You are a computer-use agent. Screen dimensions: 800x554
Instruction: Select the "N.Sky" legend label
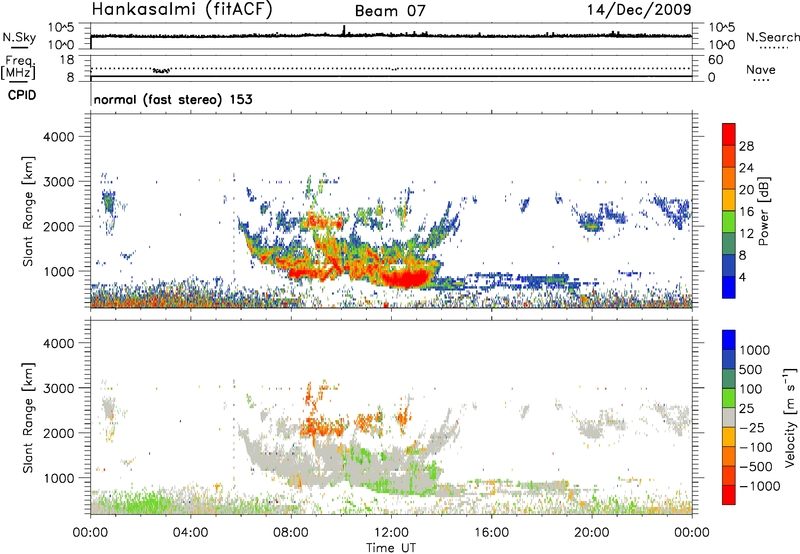(19, 37)
